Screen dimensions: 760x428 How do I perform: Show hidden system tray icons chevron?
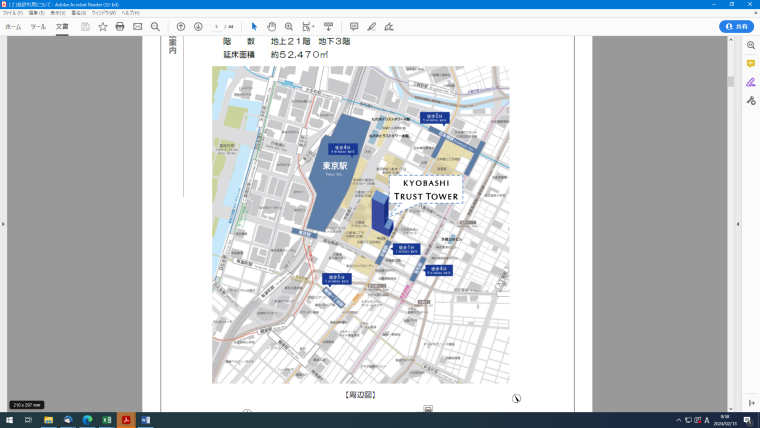coord(679,420)
